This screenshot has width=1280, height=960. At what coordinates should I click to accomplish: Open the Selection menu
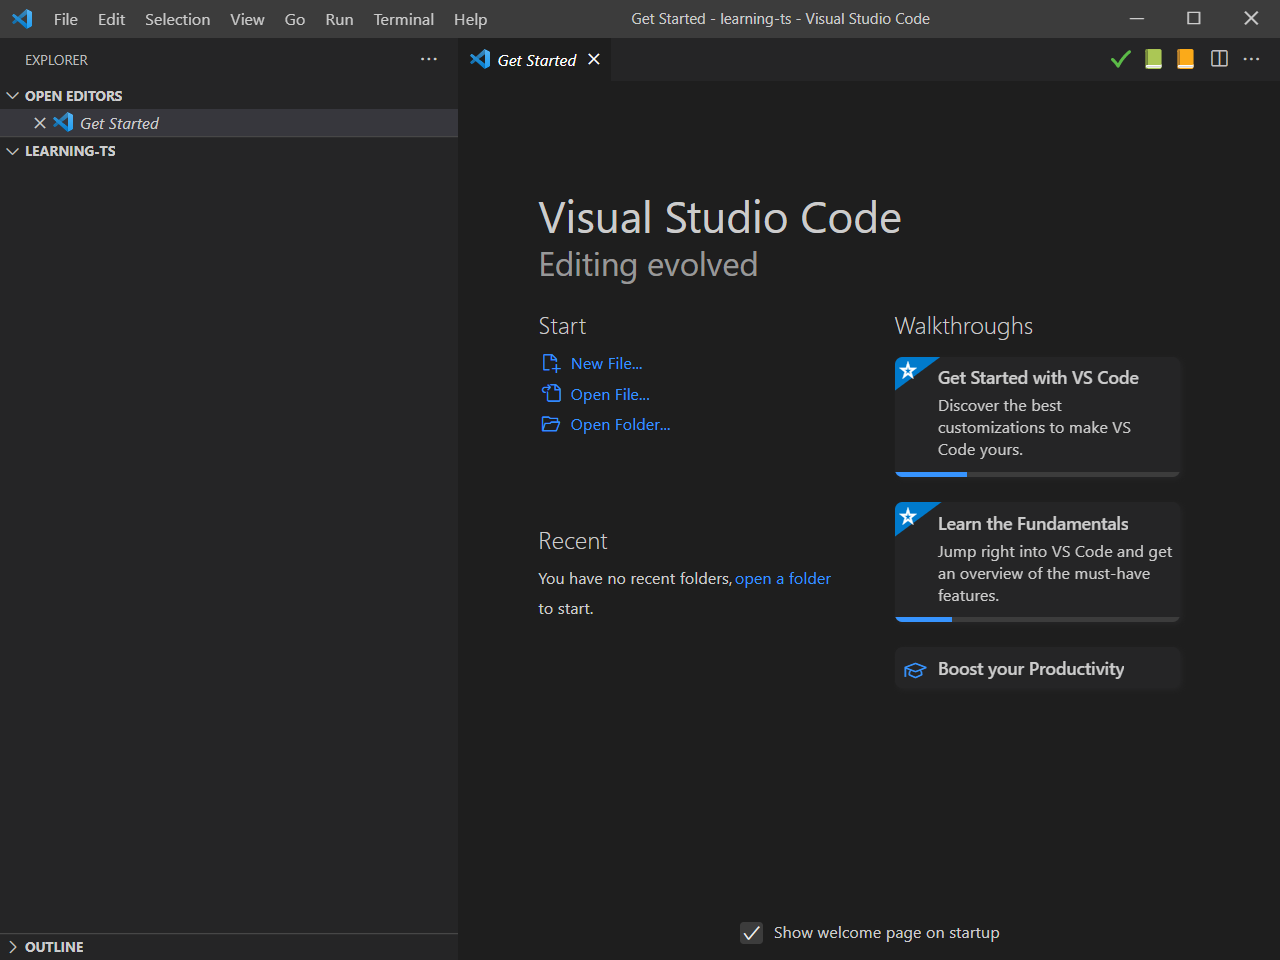tap(178, 19)
